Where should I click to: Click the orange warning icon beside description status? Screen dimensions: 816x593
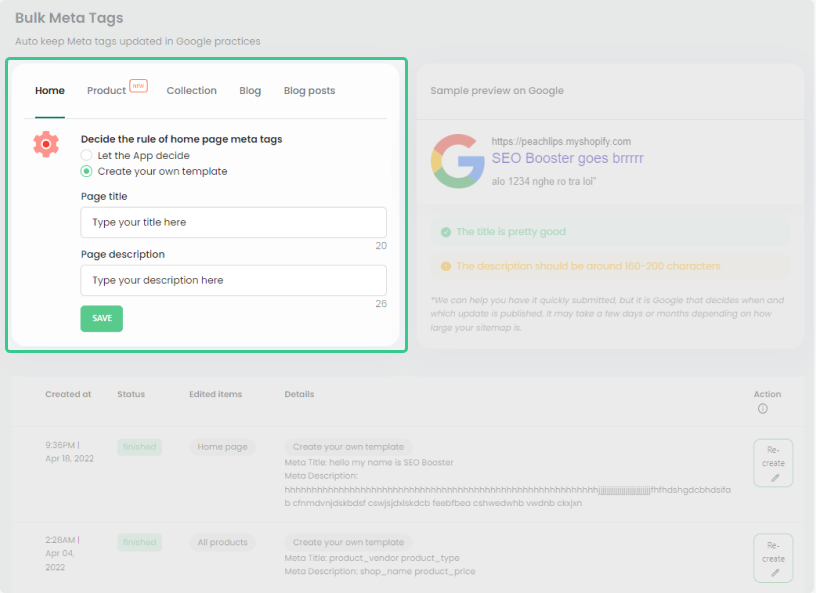pos(445,266)
